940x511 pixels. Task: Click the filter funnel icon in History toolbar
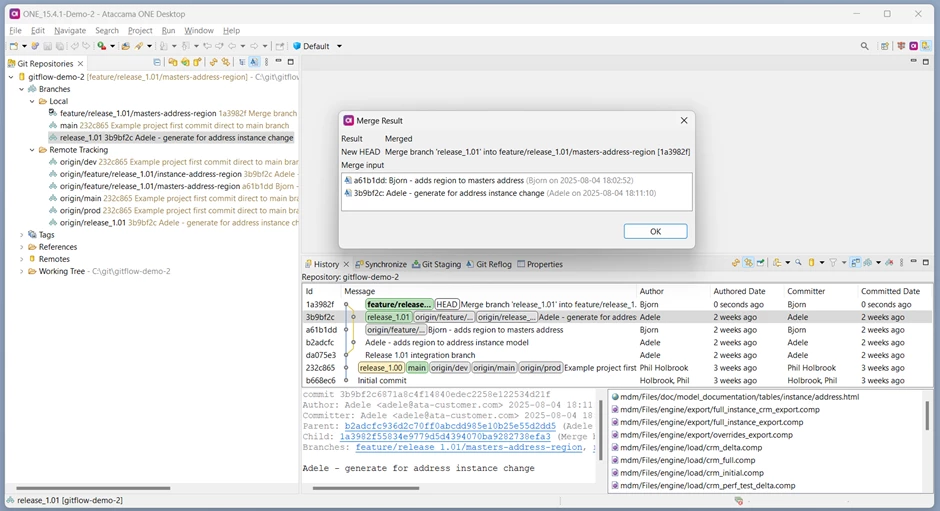833,263
